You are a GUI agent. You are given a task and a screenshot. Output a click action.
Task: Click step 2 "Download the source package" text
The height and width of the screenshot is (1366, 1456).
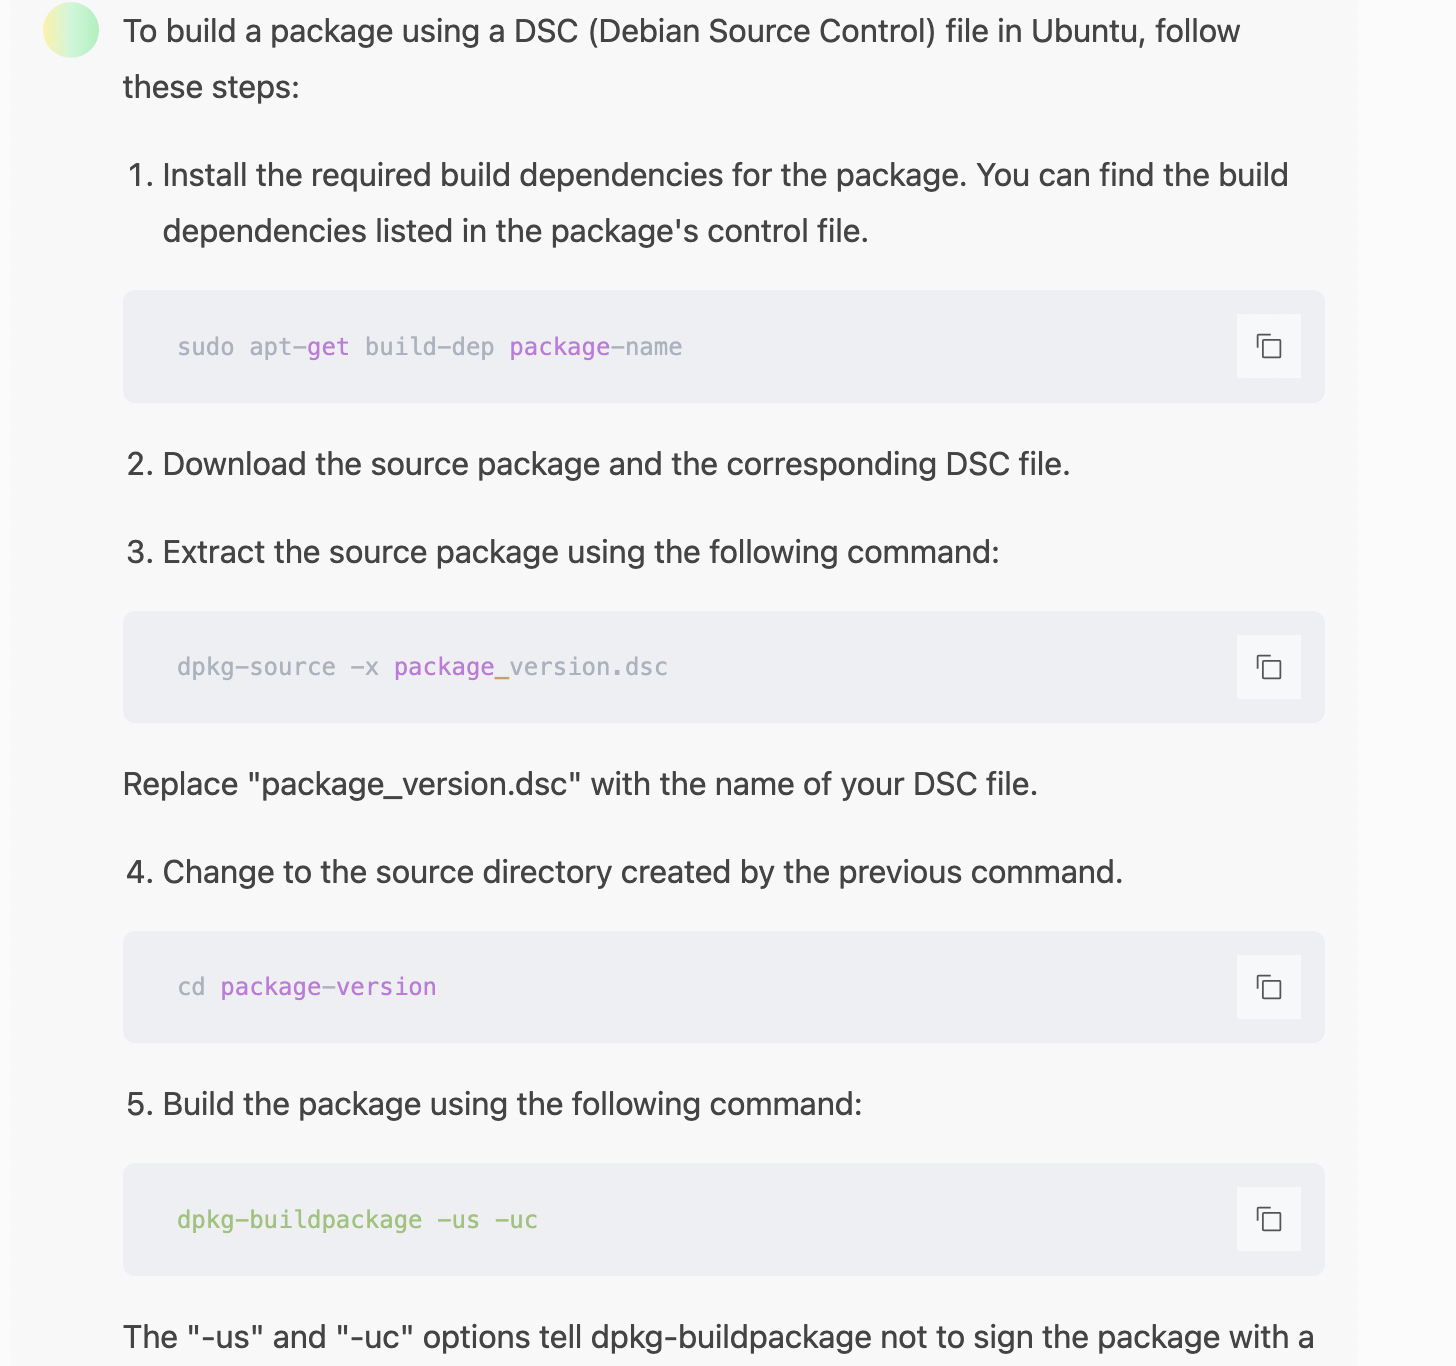pos(615,464)
